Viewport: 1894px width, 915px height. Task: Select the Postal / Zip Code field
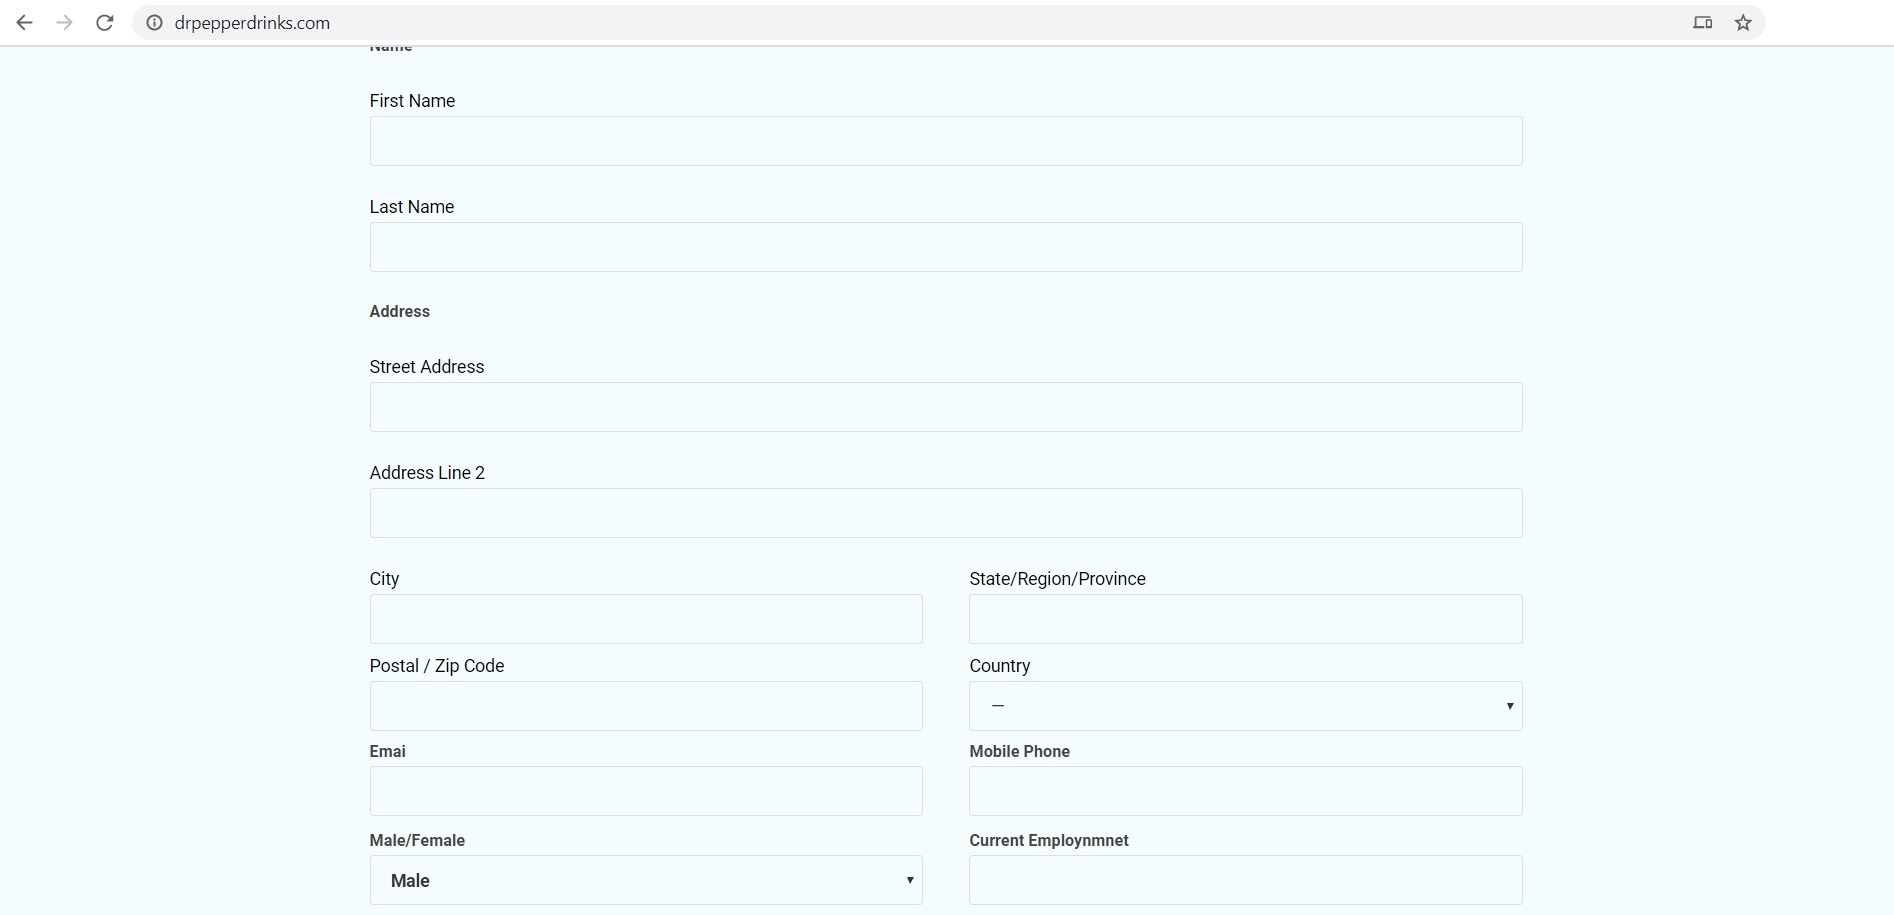tap(646, 706)
